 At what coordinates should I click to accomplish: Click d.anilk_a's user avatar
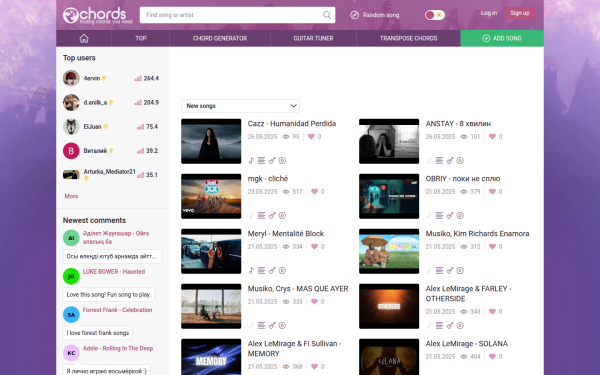tap(71, 103)
